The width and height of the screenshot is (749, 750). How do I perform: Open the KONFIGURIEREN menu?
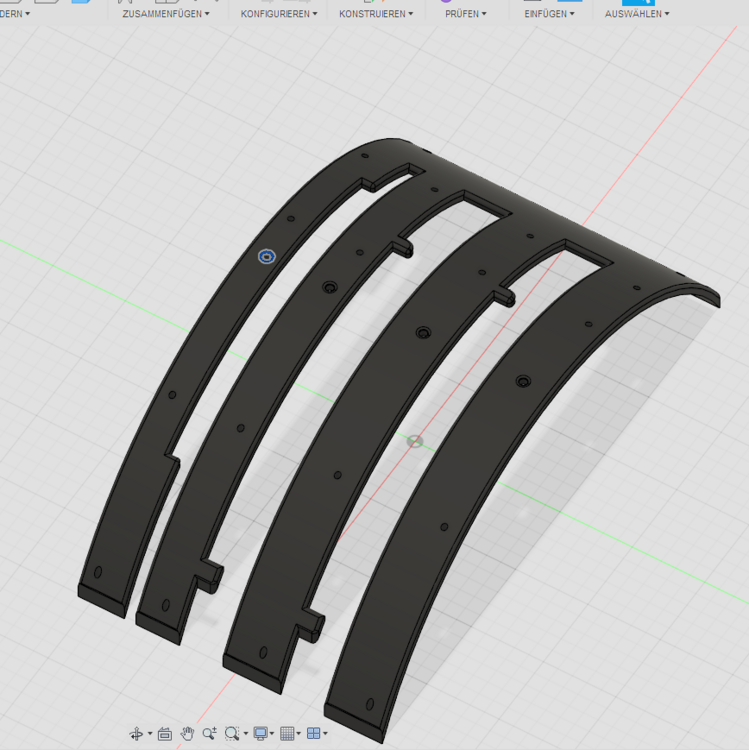(279, 14)
